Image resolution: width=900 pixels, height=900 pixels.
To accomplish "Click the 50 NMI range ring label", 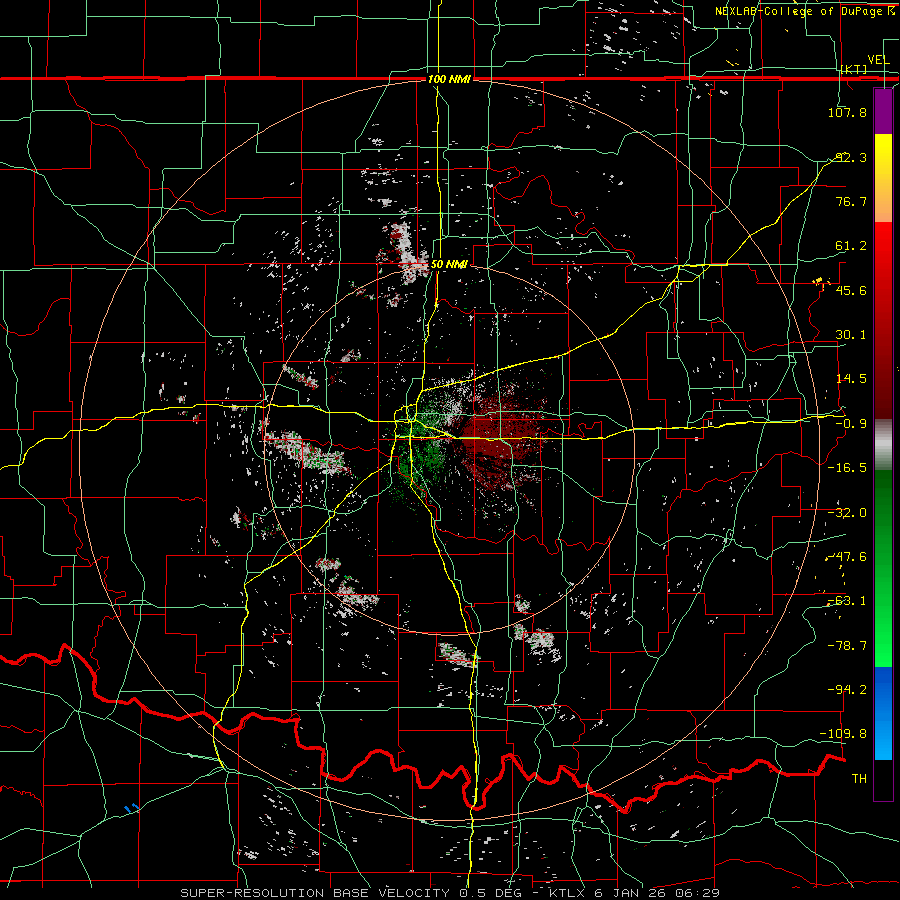I will tap(449, 265).
